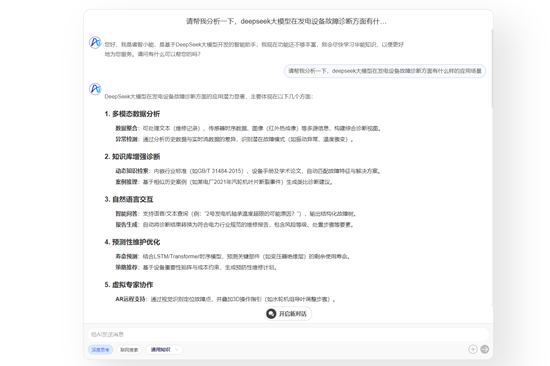Click the AR远程支持 bullet line
The image size is (550, 366).
coord(226,299)
